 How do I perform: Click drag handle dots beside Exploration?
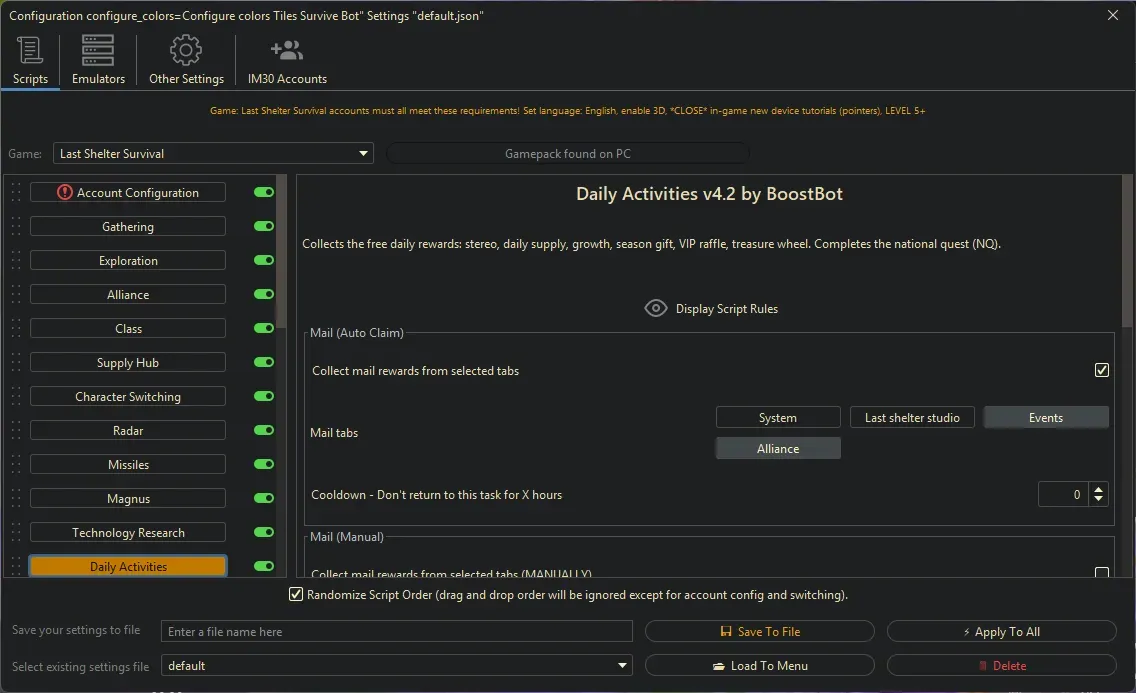[x=16, y=261]
